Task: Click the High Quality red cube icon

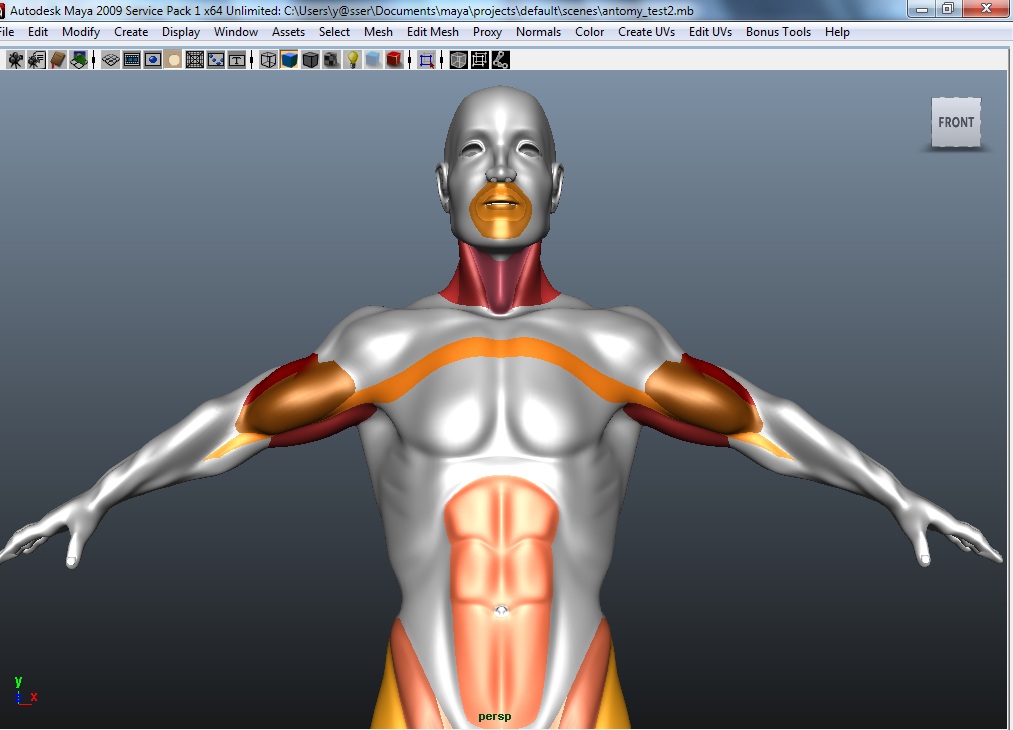Action: tap(394, 60)
